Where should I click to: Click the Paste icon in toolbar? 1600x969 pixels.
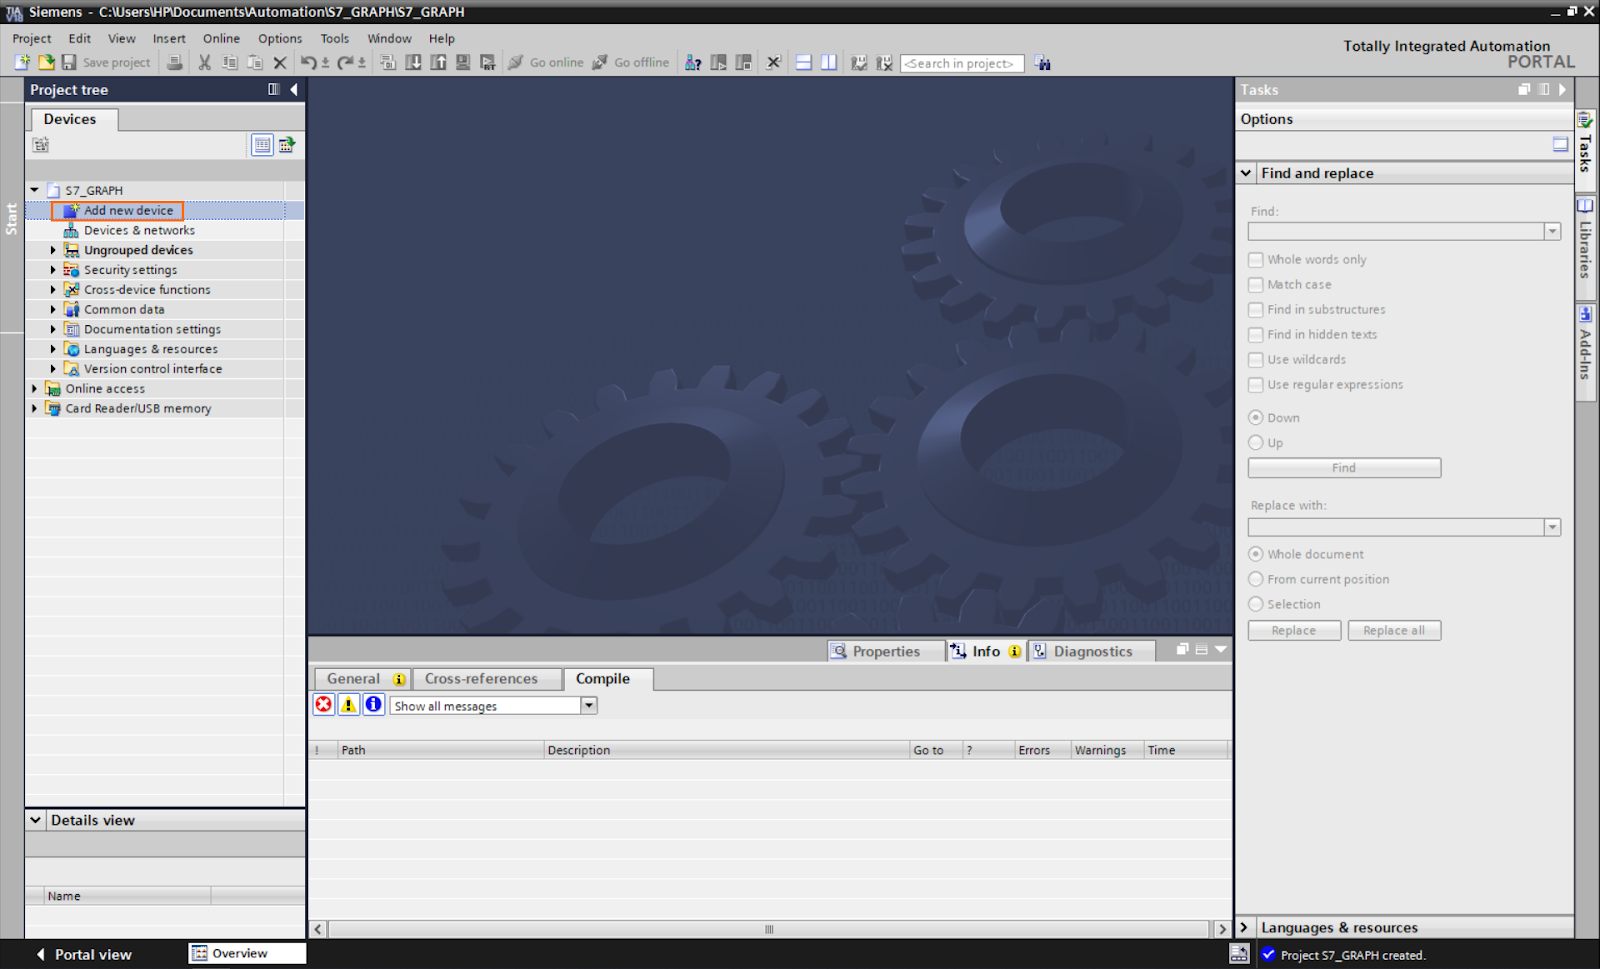[255, 62]
